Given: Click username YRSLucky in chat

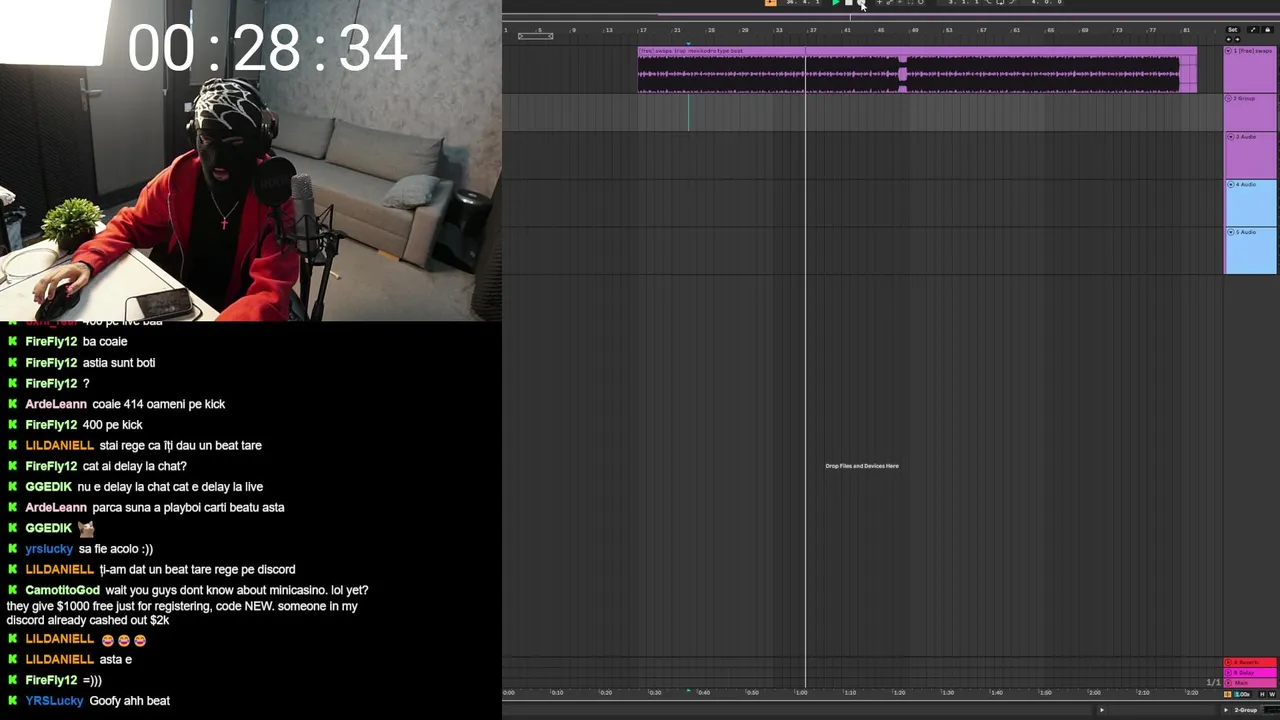Looking at the screenshot, I should point(54,701).
